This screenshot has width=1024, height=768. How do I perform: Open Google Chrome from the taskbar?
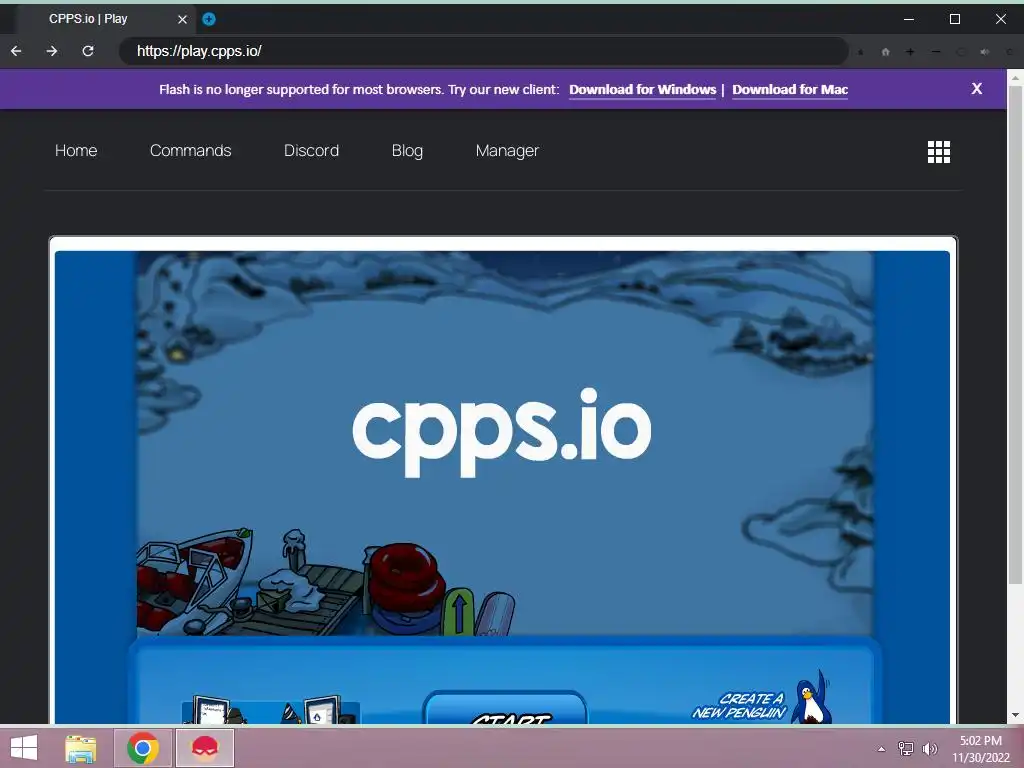pyautogui.click(x=143, y=748)
